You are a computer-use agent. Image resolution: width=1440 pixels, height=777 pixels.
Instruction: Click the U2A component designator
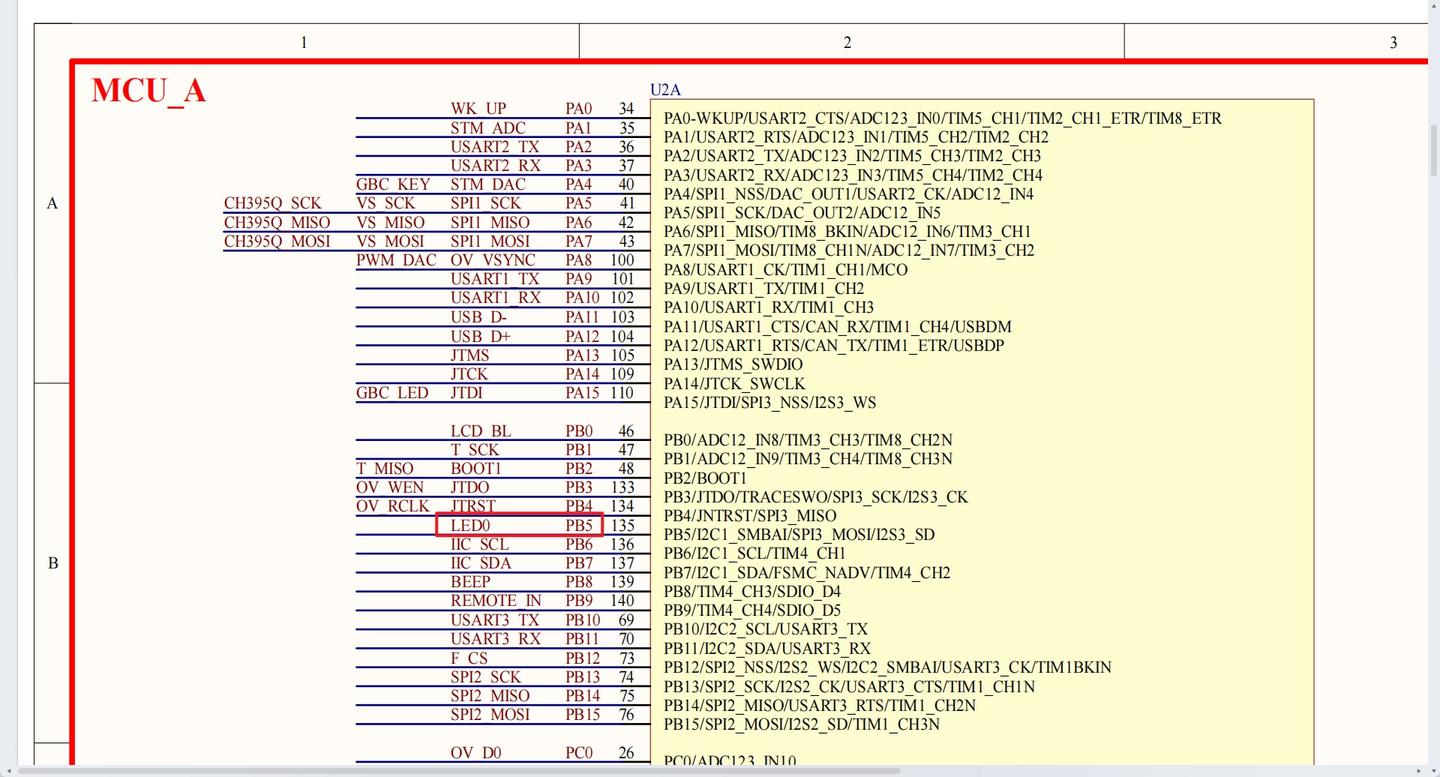(x=665, y=90)
